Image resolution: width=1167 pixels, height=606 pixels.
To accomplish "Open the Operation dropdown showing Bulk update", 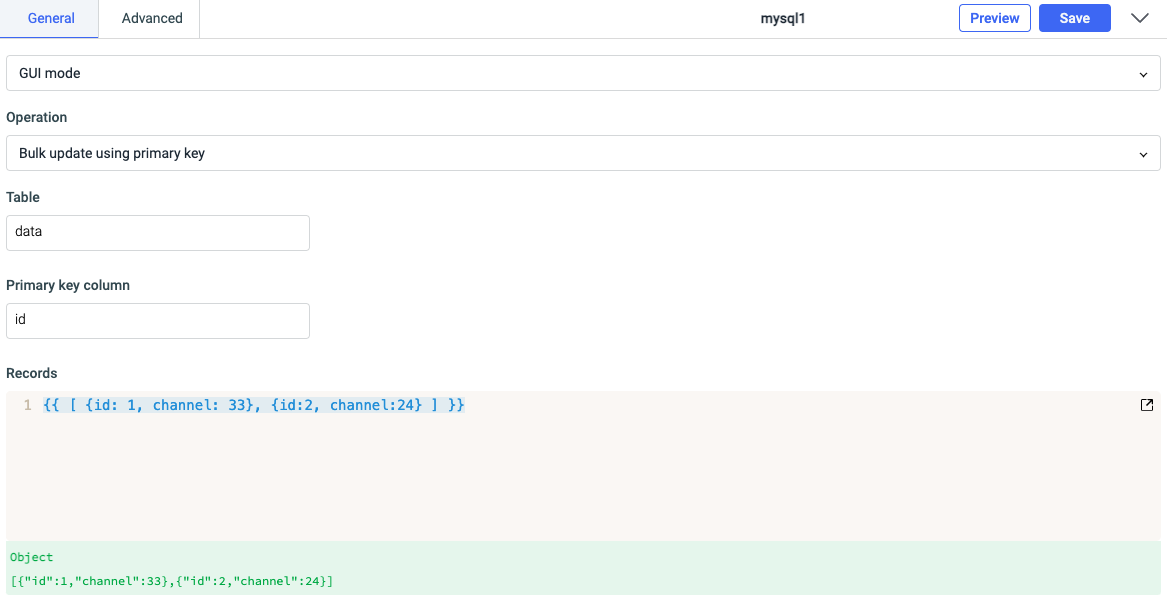I will click(583, 153).
